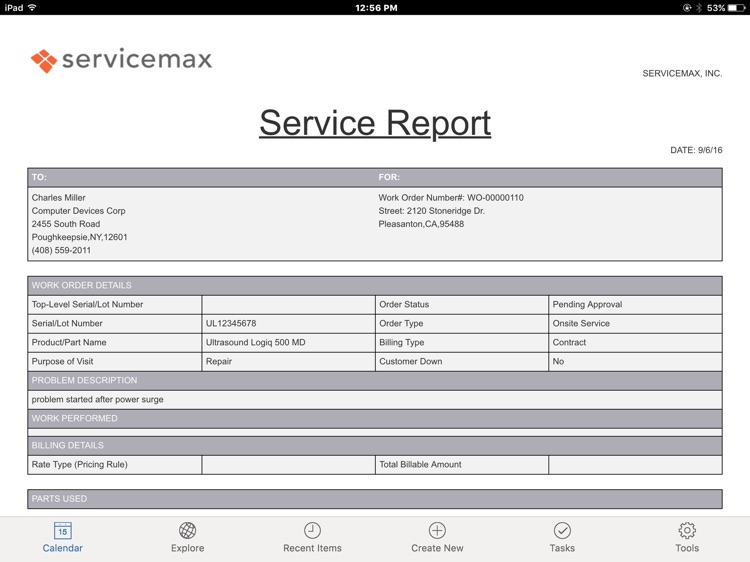Select the Serial/Lot Number label
Image resolution: width=750 pixels, height=562 pixels.
pyautogui.click(x=67, y=323)
